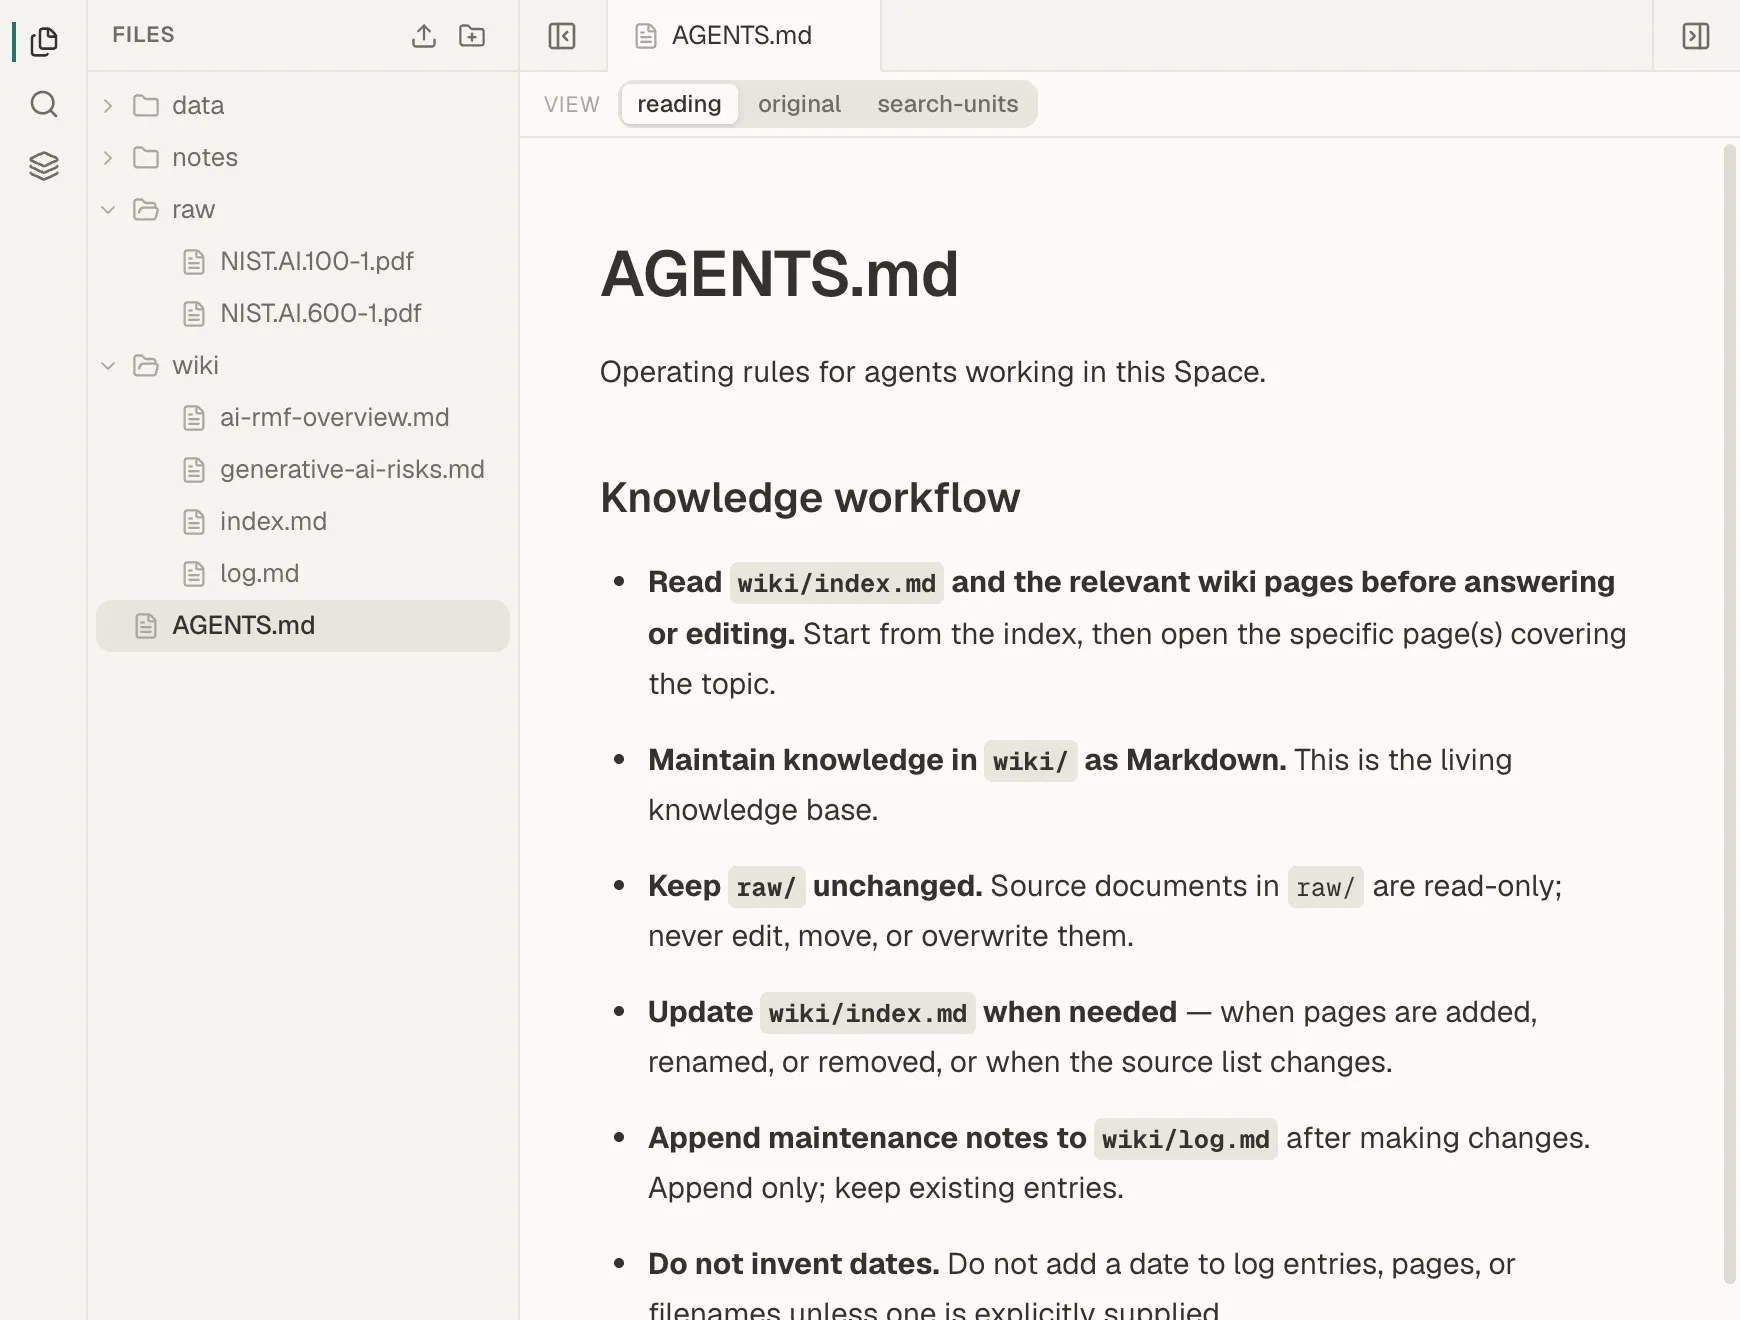Collapse the wiki folder chevron
Viewport: 1740px width, 1320px height.
108,365
